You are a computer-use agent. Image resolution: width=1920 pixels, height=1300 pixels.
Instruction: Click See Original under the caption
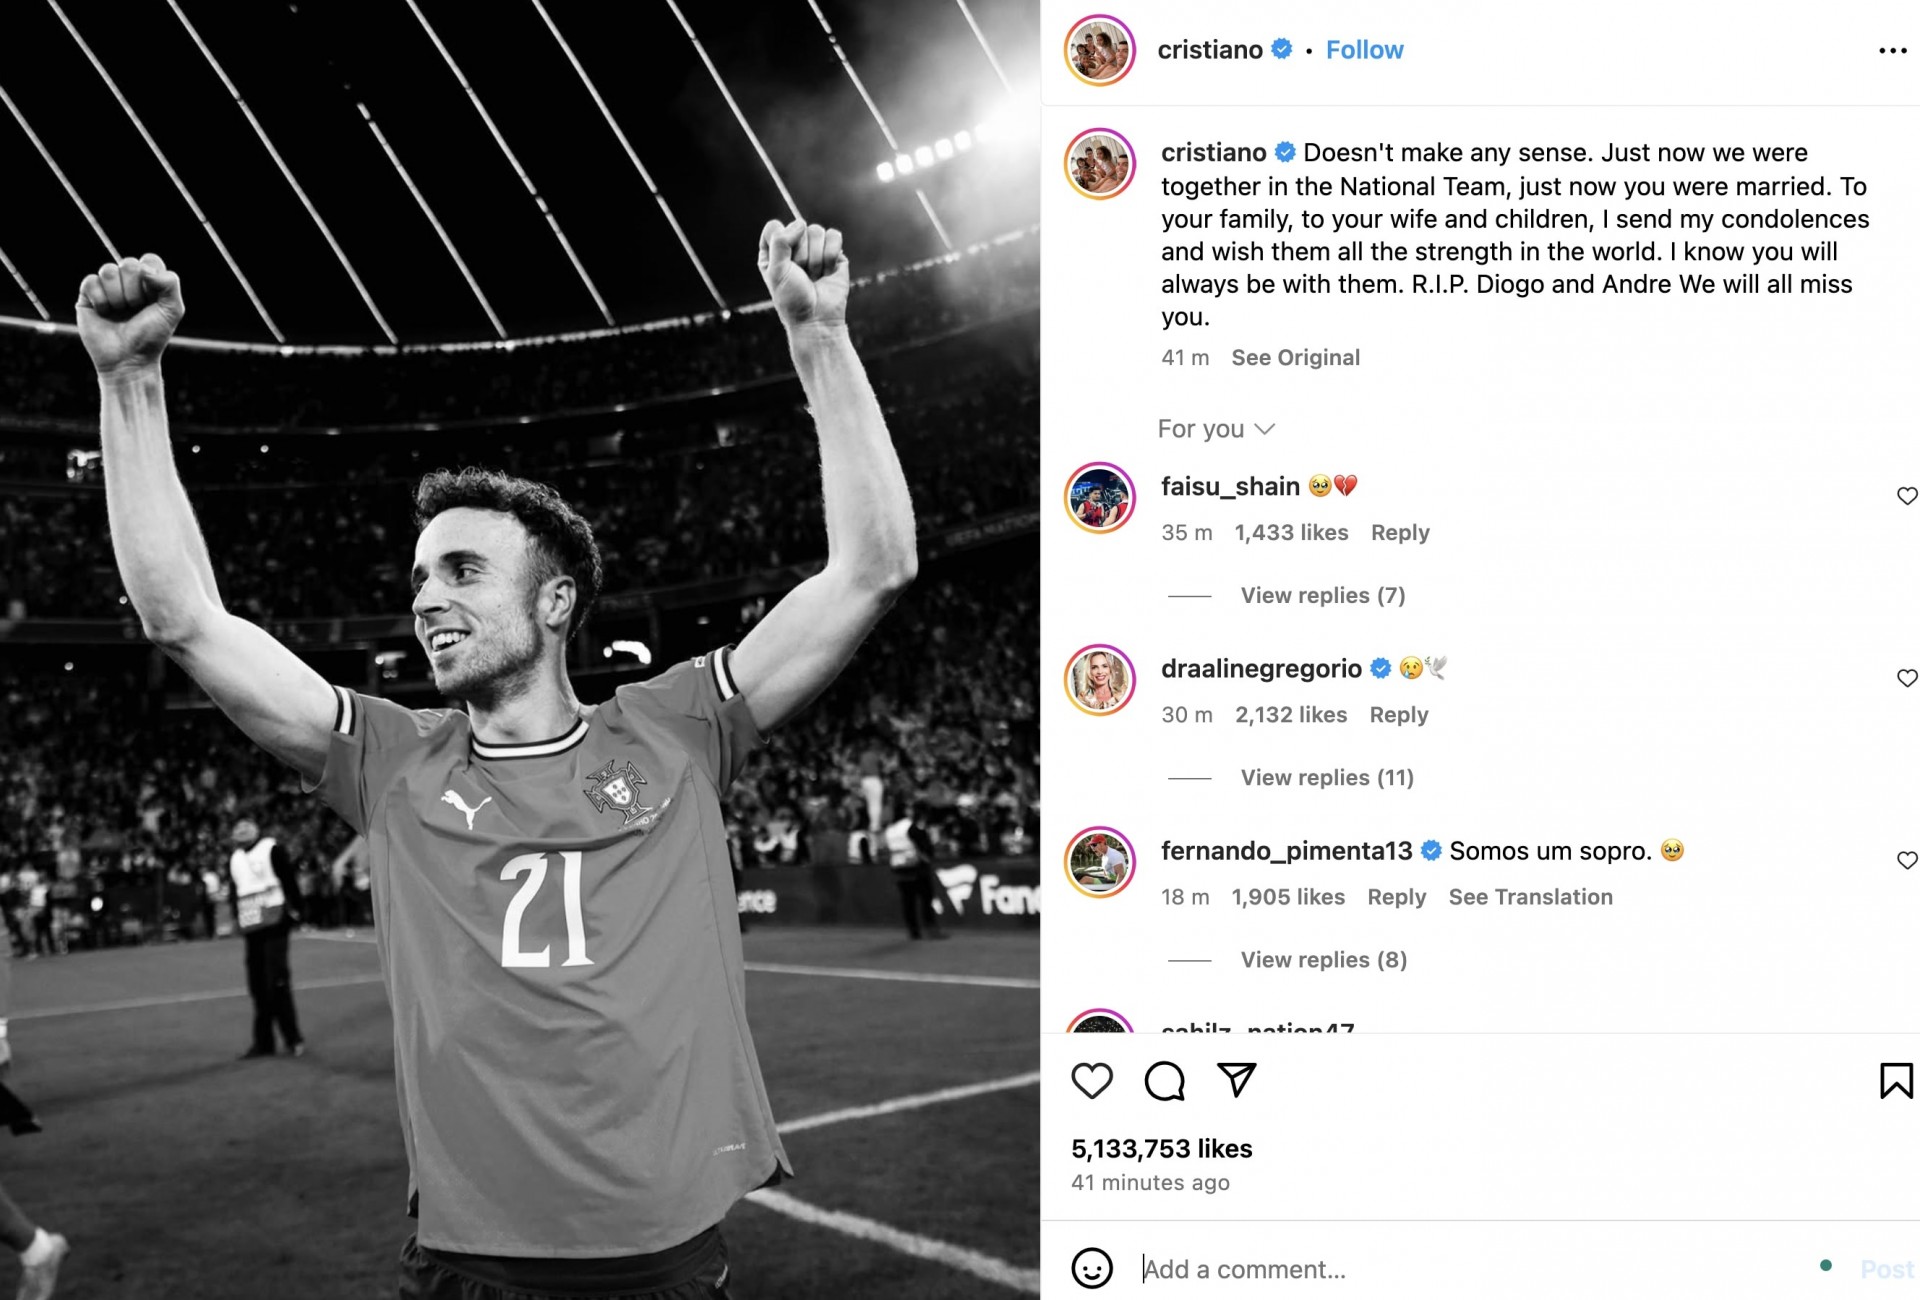(1295, 357)
